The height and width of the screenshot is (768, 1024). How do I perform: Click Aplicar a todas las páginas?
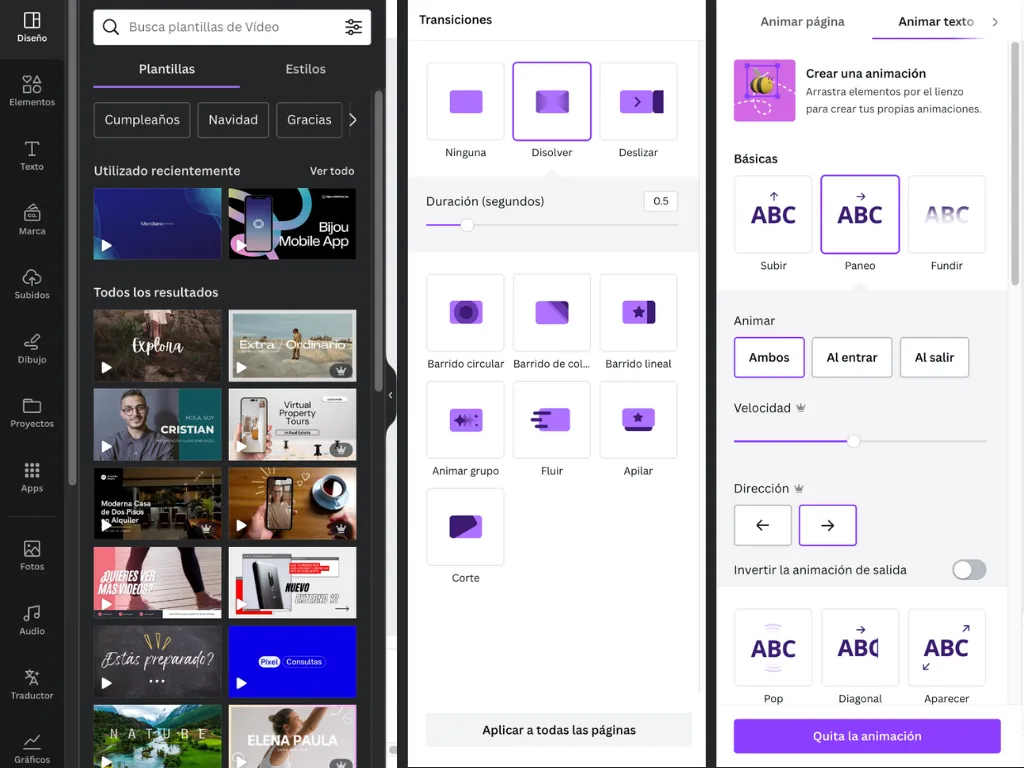tap(559, 730)
